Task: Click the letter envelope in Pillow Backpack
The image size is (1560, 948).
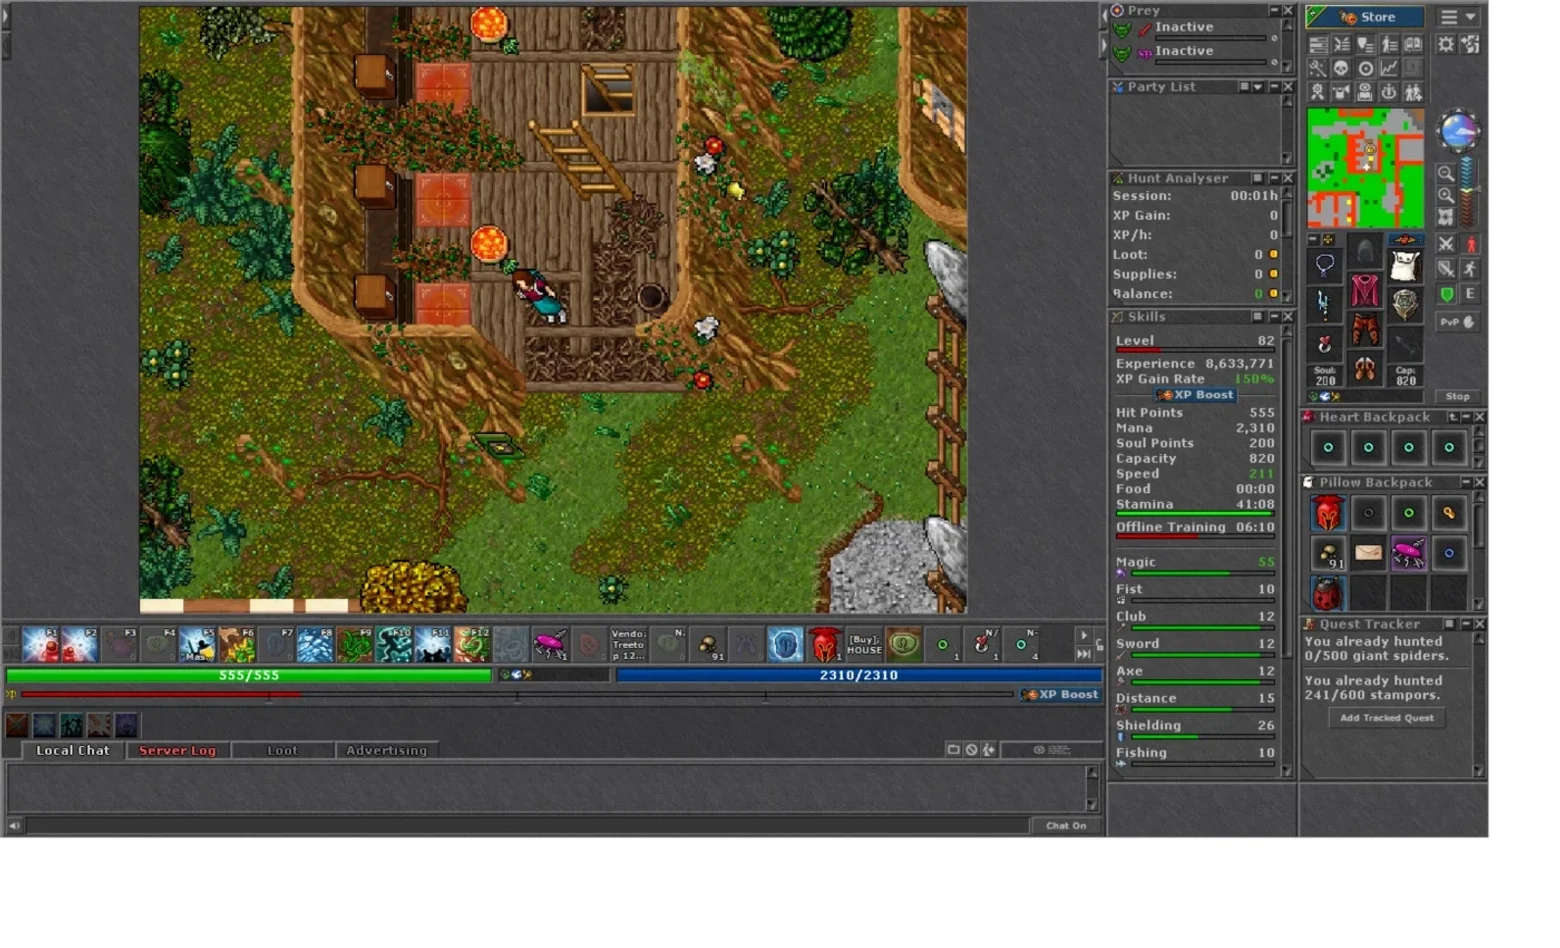Action: 1368,553
